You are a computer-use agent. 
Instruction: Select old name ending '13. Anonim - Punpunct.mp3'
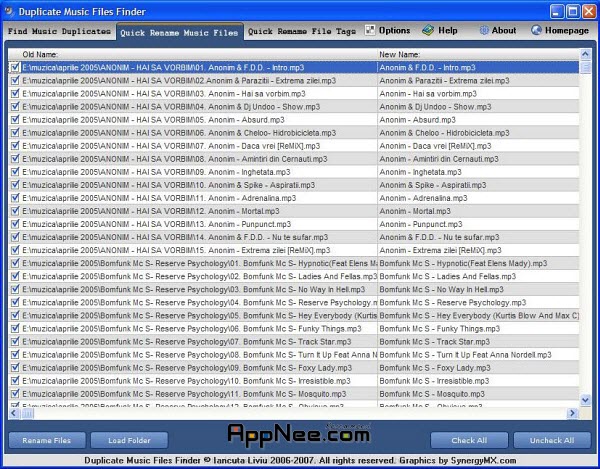[157, 224]
